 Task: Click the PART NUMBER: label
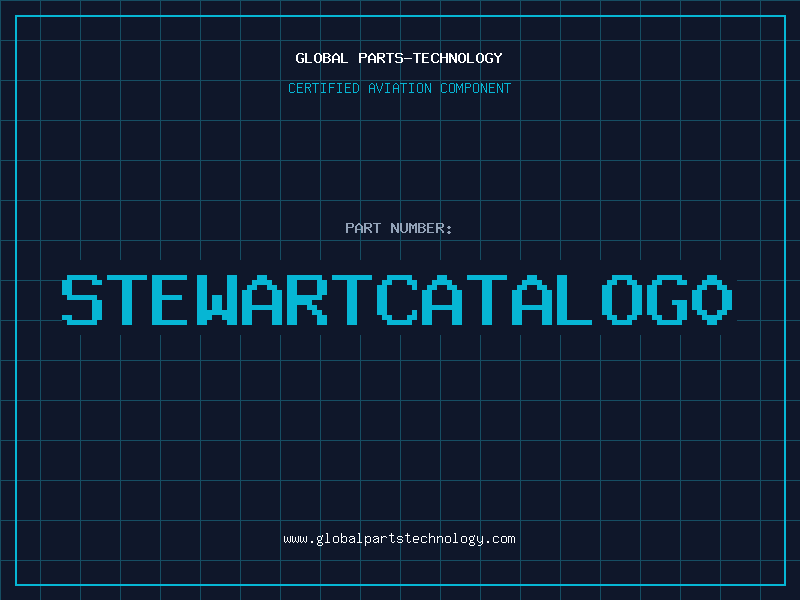[399, 228]
